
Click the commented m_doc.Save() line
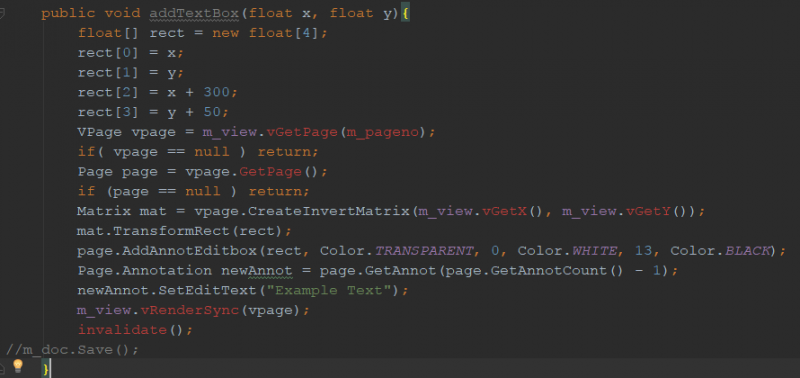[x=72, y=350]
